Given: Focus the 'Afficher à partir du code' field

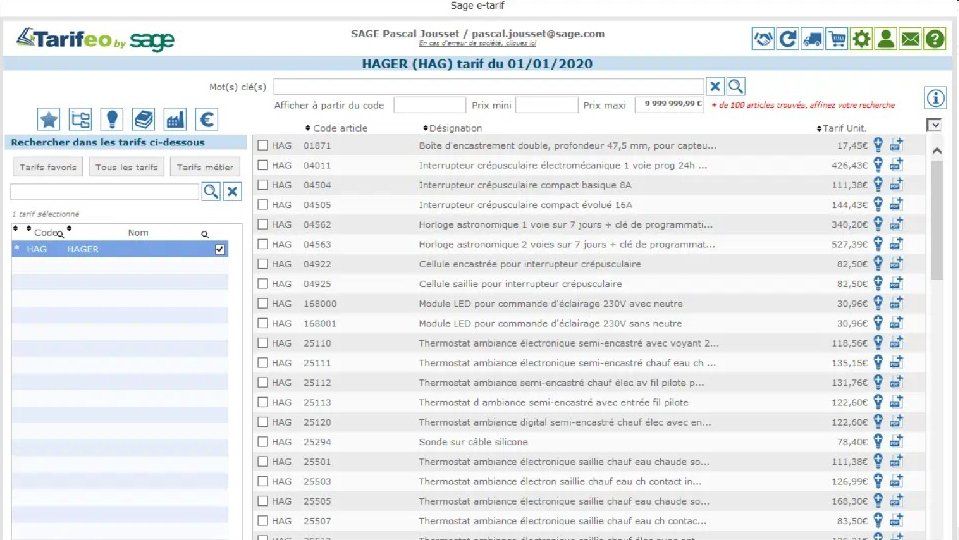Looking at the screenshot, I should tap(429, 105).
